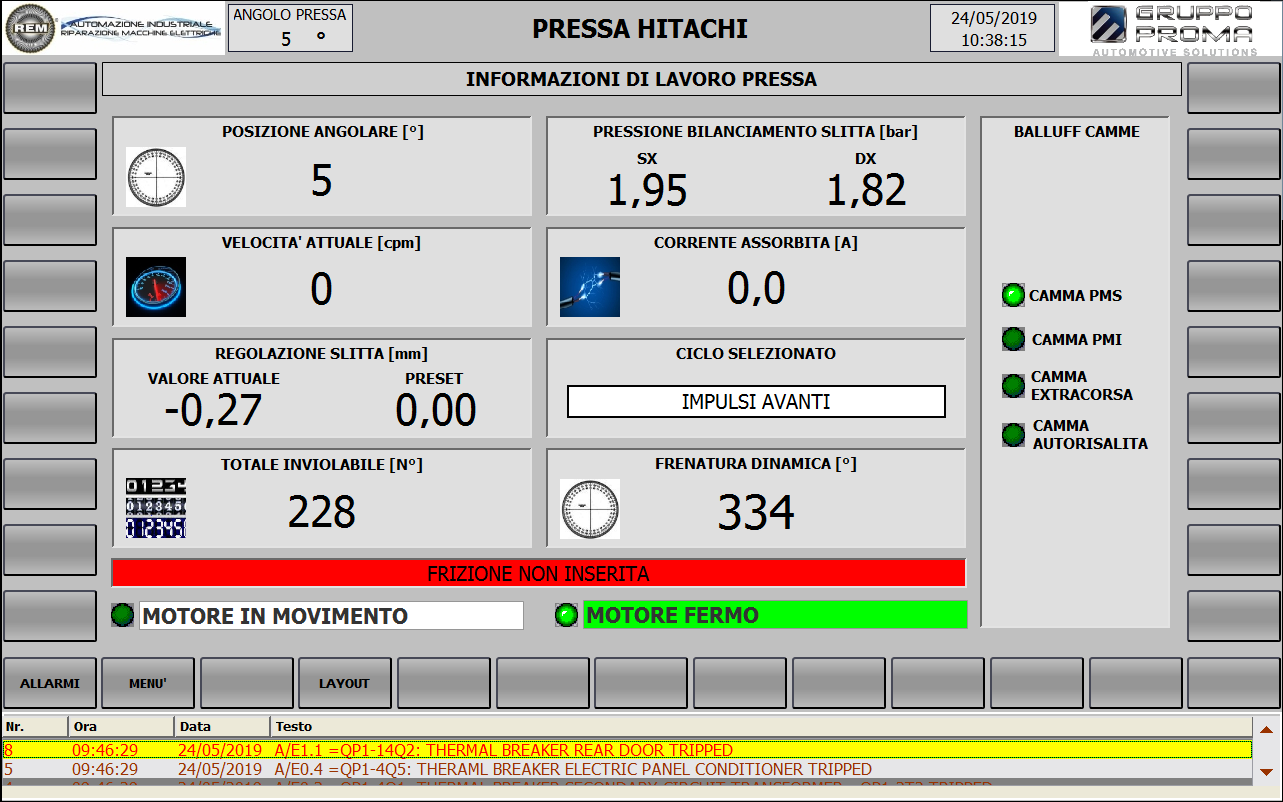Click the date and time display

coord(992,28)
